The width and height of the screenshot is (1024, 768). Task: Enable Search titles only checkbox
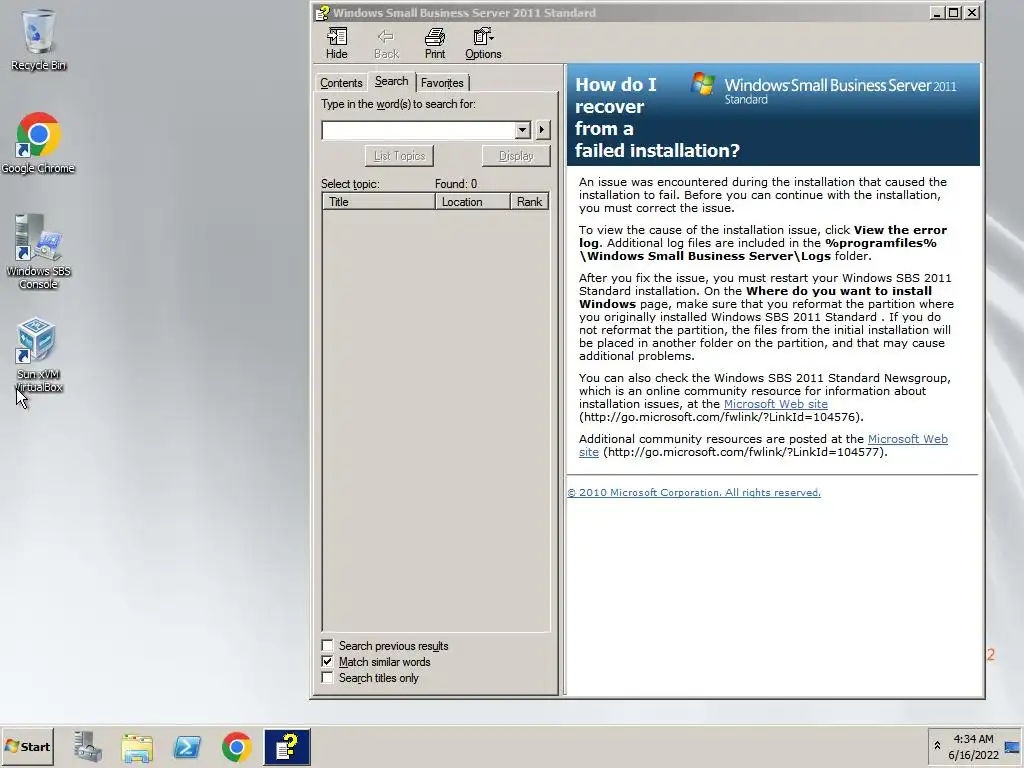(x=327, y=678)
